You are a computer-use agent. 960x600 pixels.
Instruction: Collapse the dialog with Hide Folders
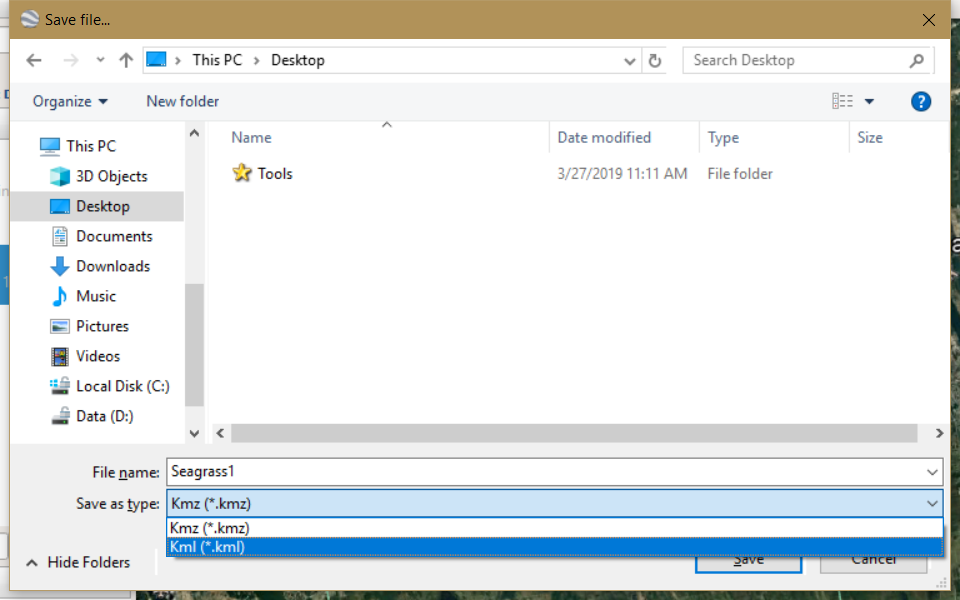pyautogui.click(x=78, y=562)
